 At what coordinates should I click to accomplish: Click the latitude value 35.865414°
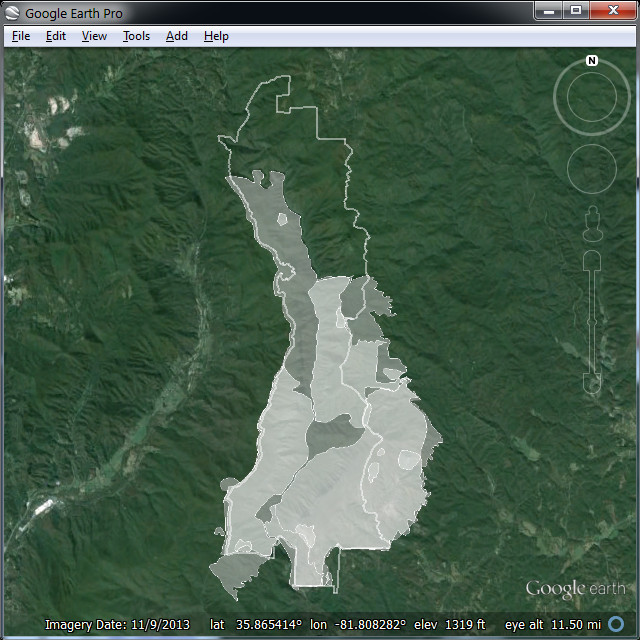[269, 624]
